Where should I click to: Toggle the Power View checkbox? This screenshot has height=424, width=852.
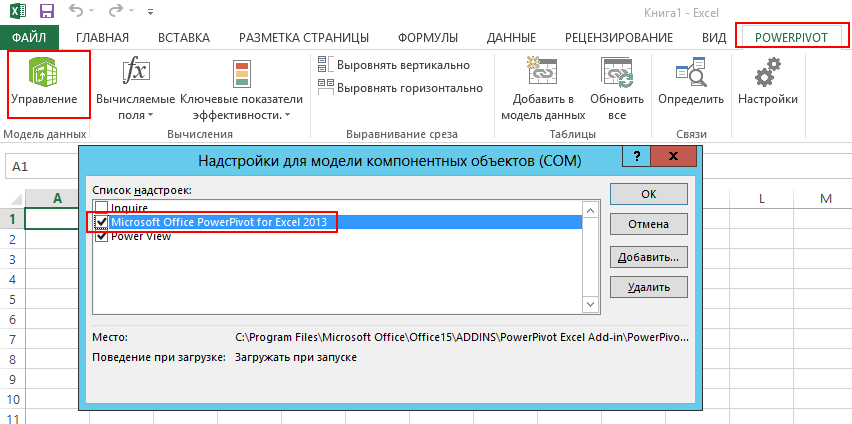[x=101, y=236]
